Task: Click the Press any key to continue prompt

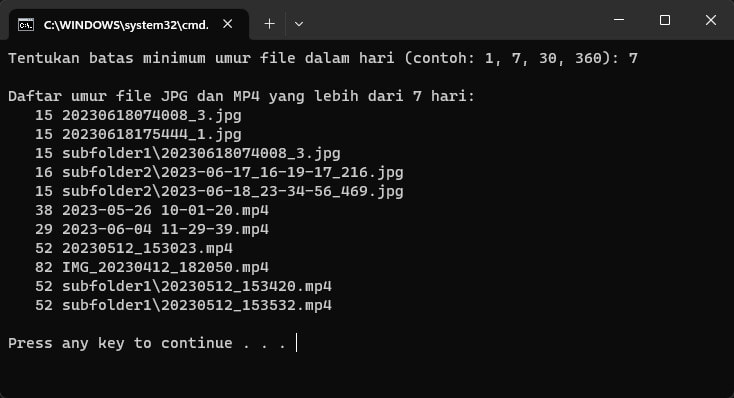Action: coord(147,343)
